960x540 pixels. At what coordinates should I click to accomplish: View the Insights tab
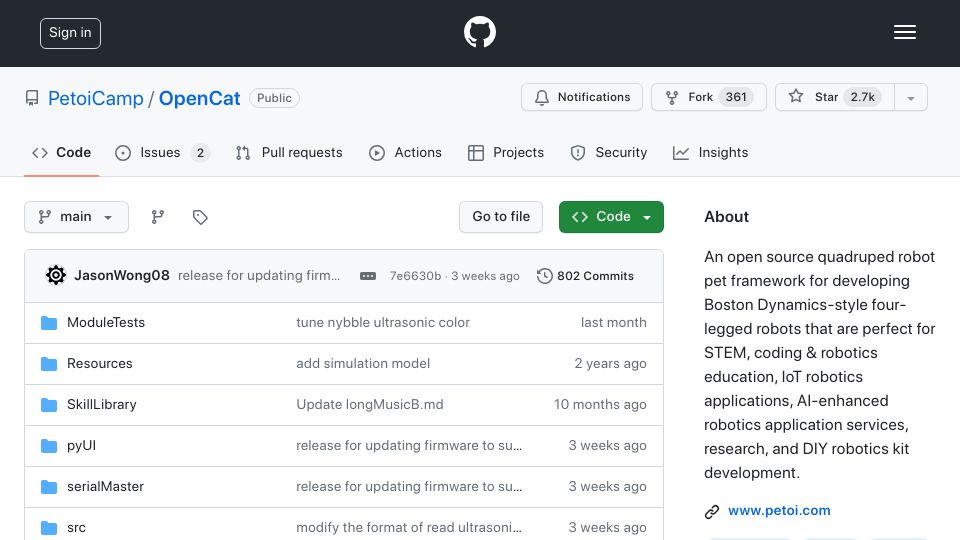710,152
